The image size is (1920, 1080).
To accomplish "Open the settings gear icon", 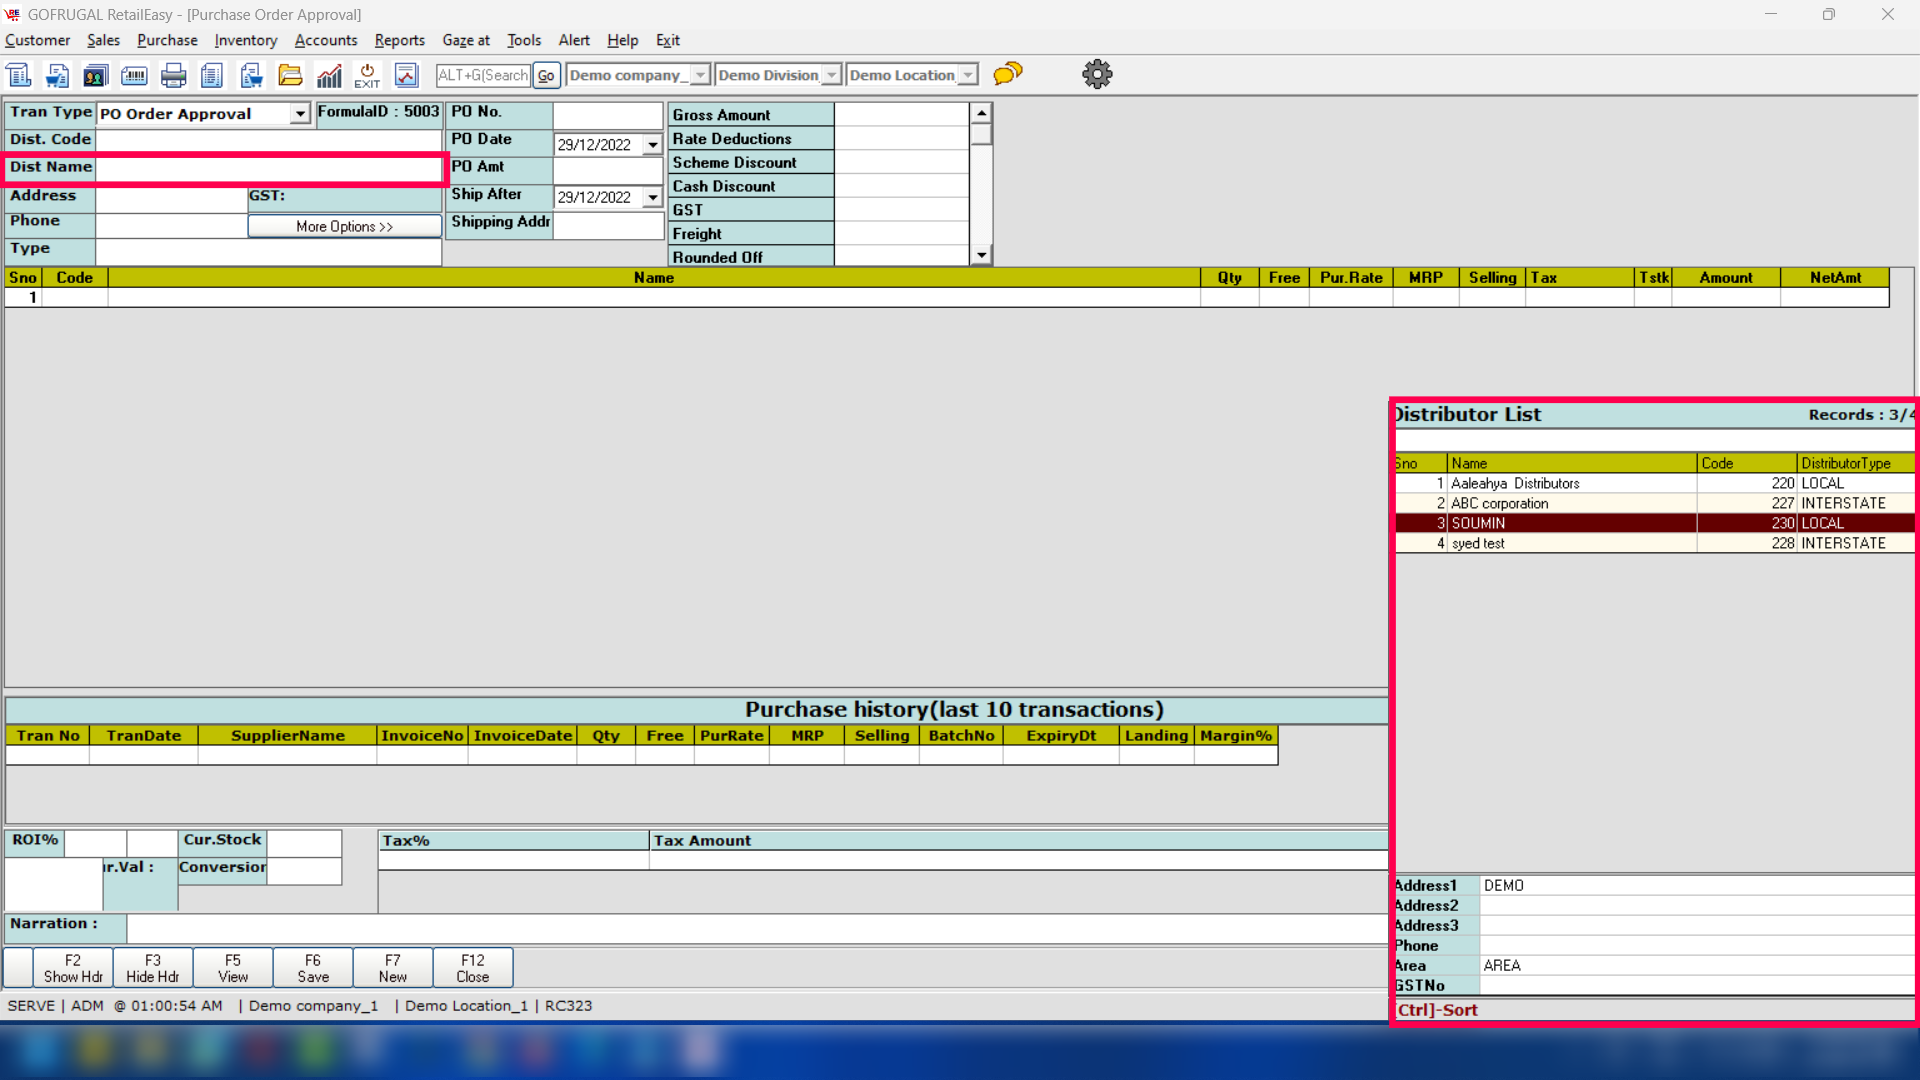I will click(x=1097, y=74).
